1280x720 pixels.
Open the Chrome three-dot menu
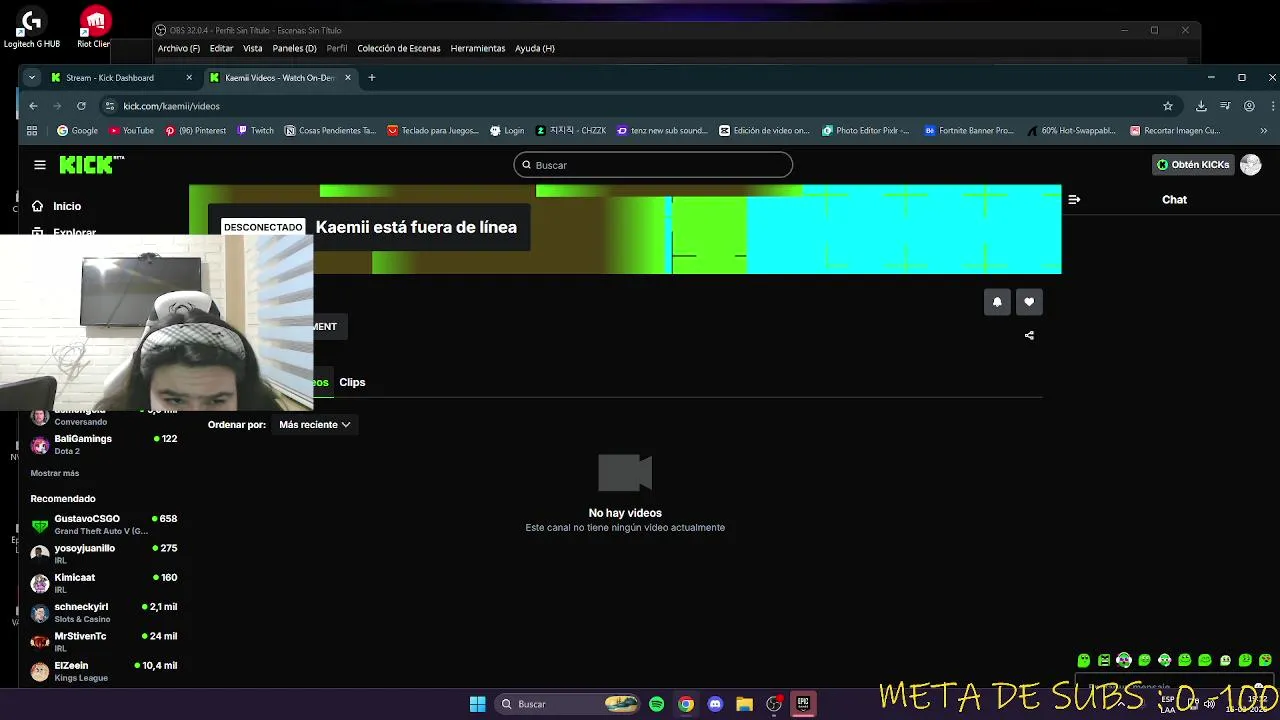(x=1273, y=106)
